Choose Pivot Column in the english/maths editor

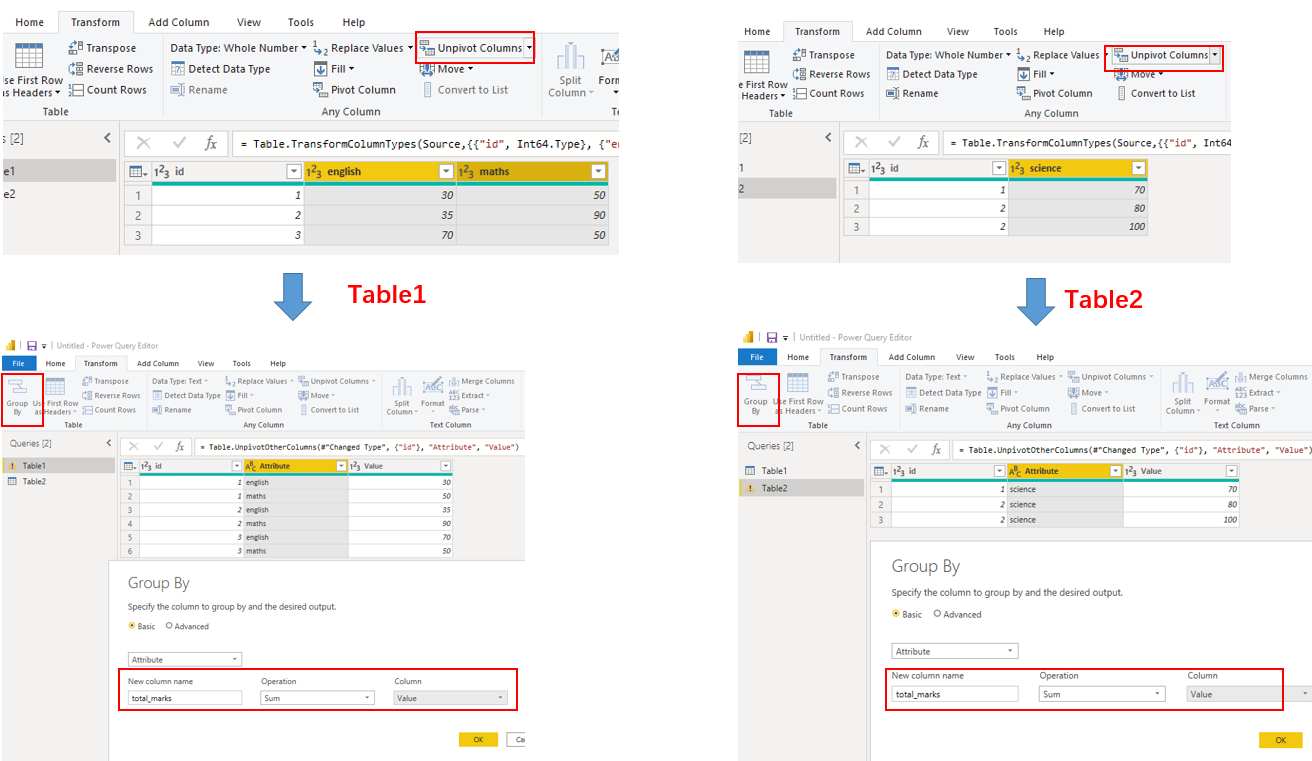point(355,90)
